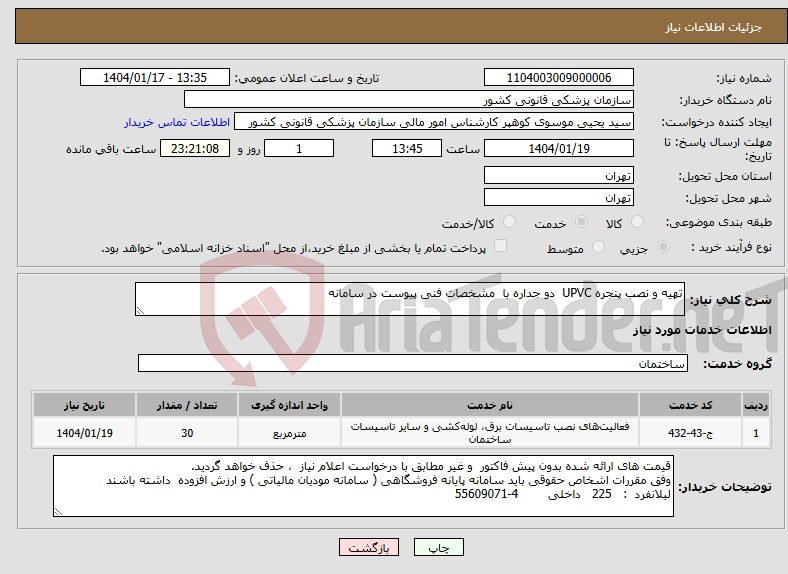Click the deadline date field 1404/01/19
Viewport: 788px width, 574px height.
click(558, 148)
